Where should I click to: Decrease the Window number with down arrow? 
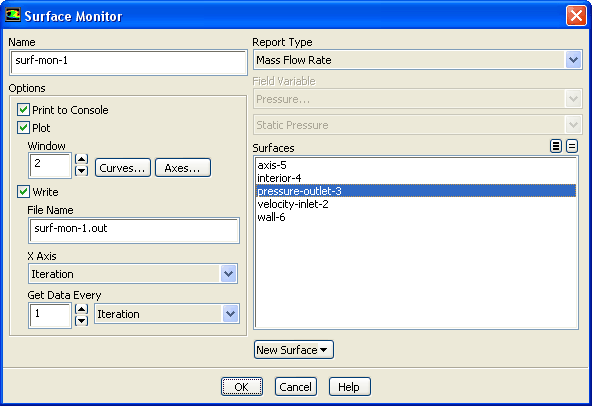coord(82,171)
